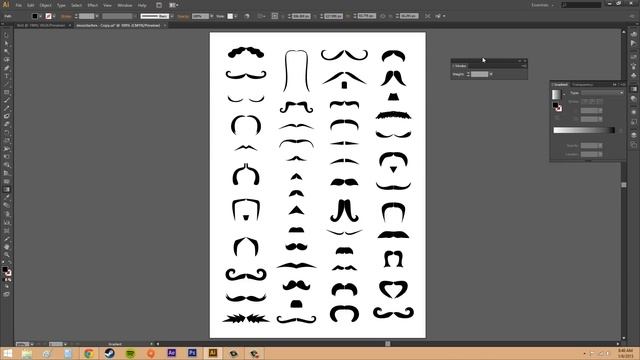Image resolution: width=640 pixels, height=360 pixels.
Task: Select the Rectangle tool
Action: point(6,92)
